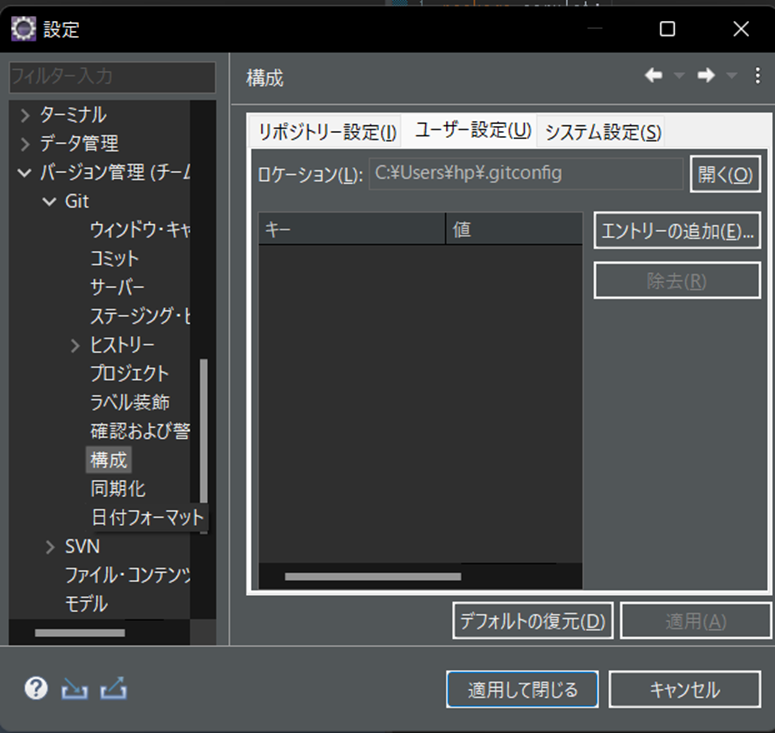Screen dimensions: 775x733
Task: Expand the データ管理 tree node
Action: (x=25, y=144)
